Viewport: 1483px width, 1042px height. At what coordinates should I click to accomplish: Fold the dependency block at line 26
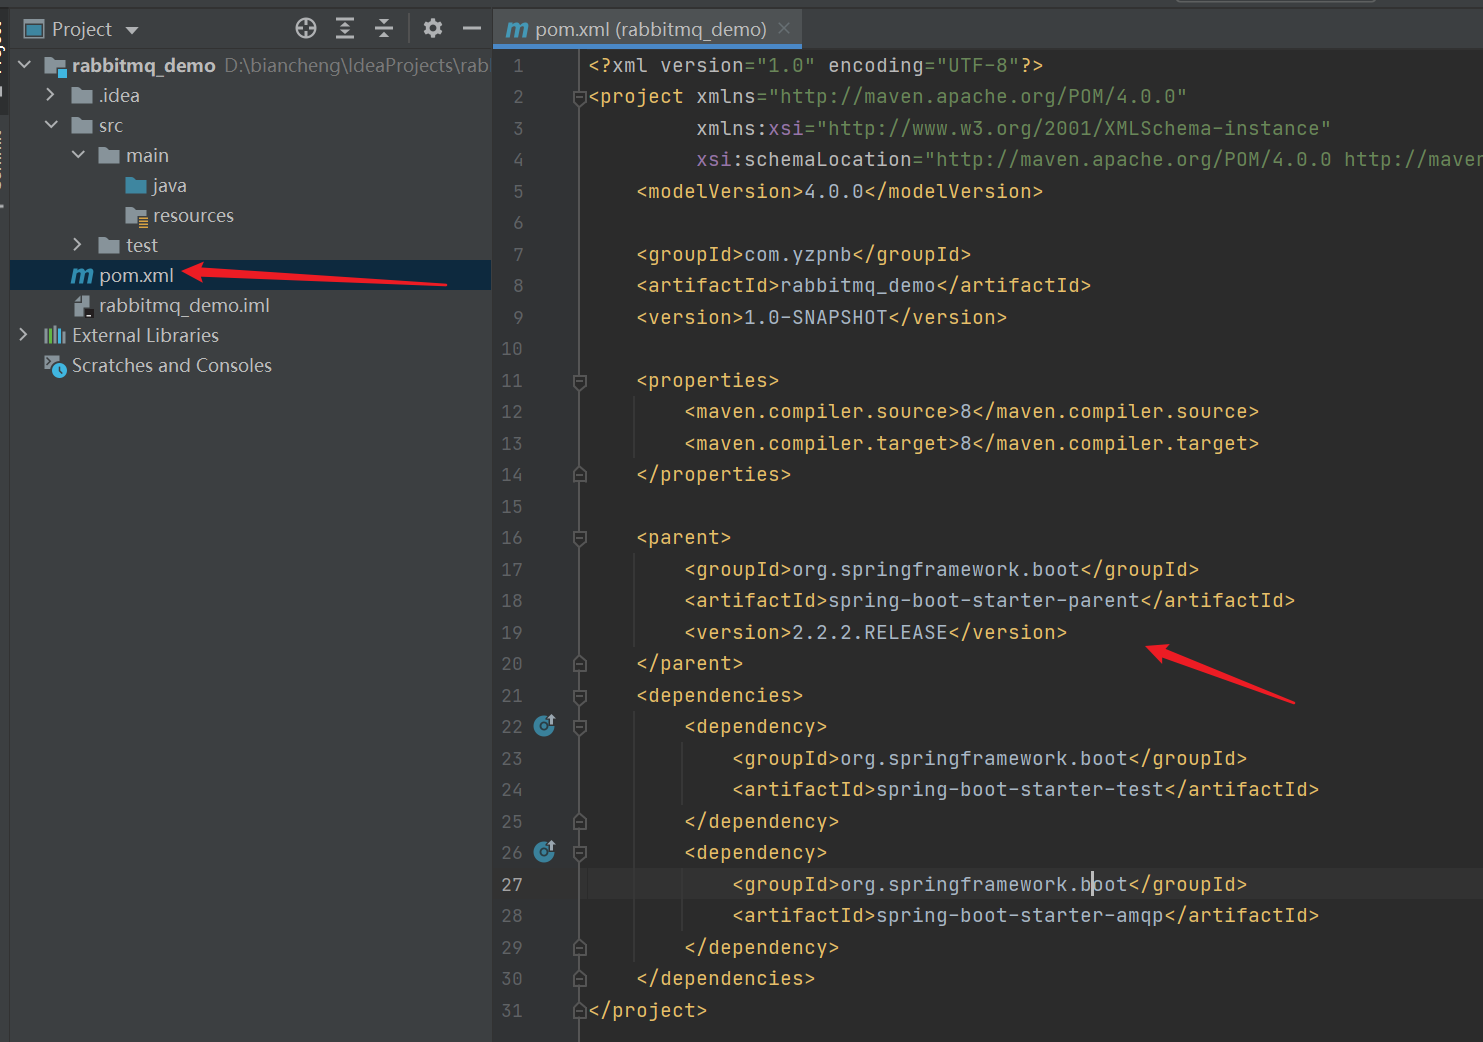point(579,853)
